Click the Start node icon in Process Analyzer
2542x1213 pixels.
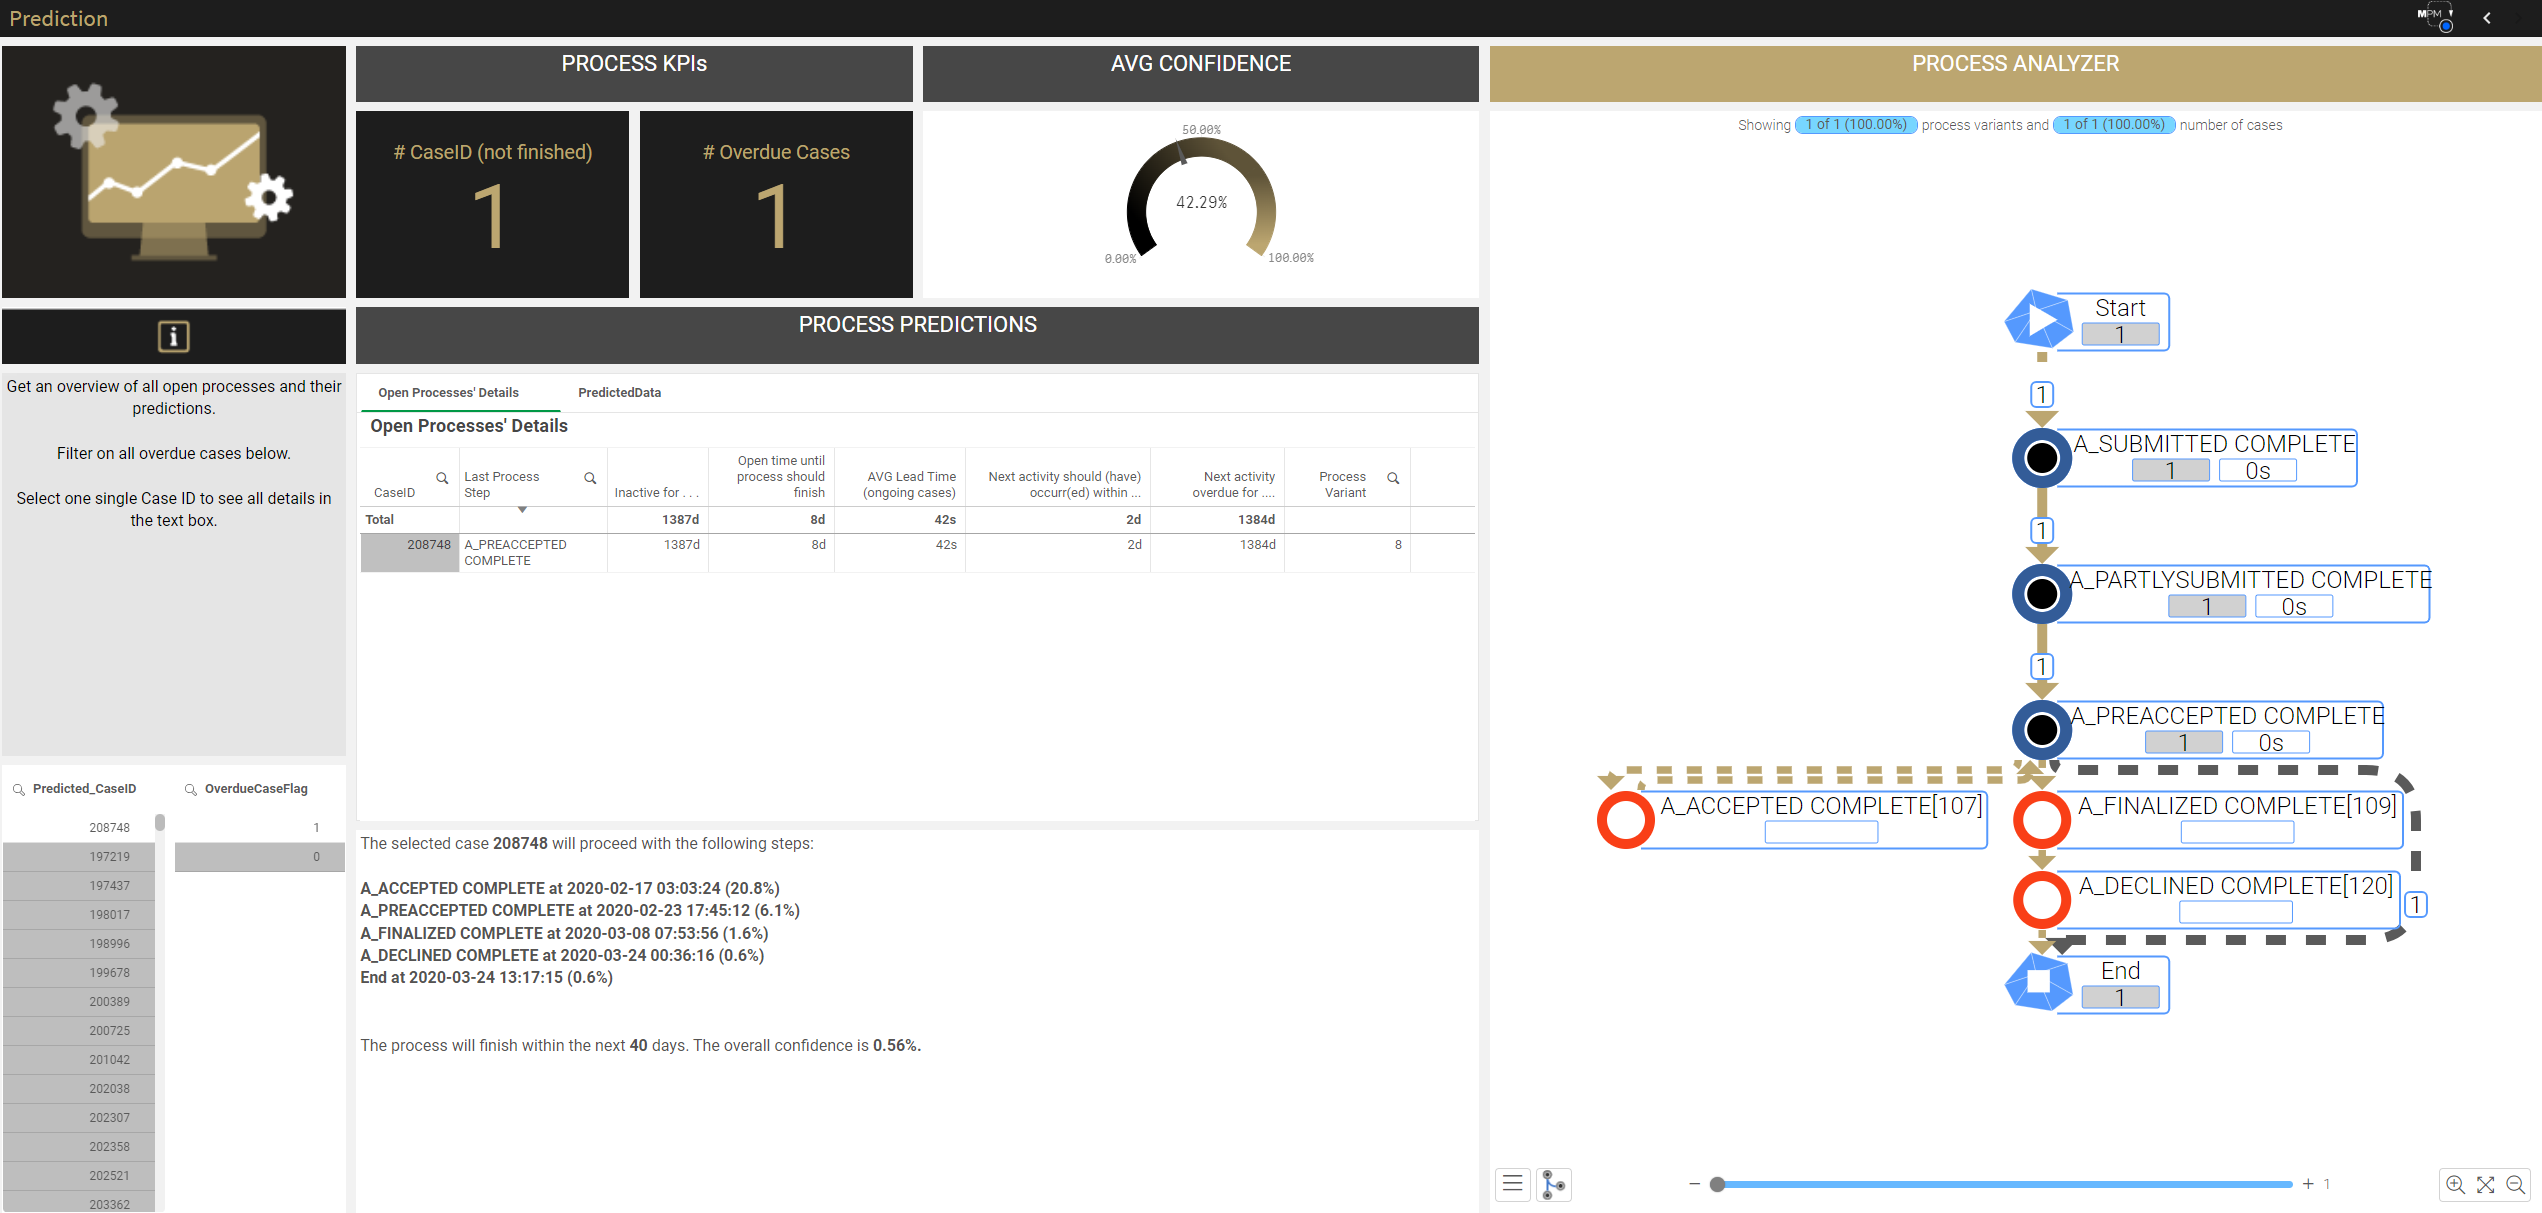[x=2038, y=319]
